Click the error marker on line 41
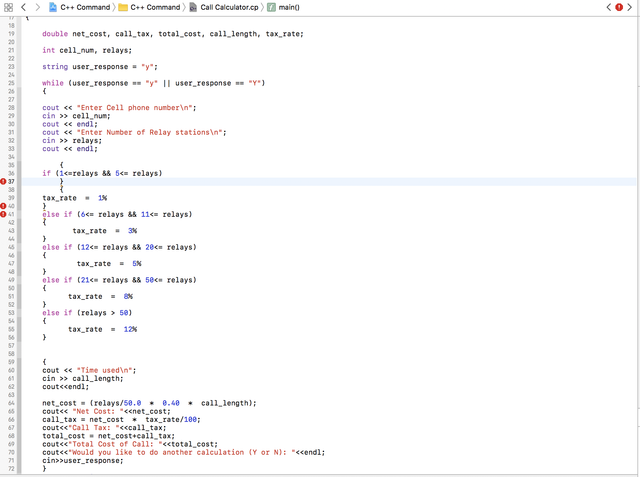 [3, 214]
